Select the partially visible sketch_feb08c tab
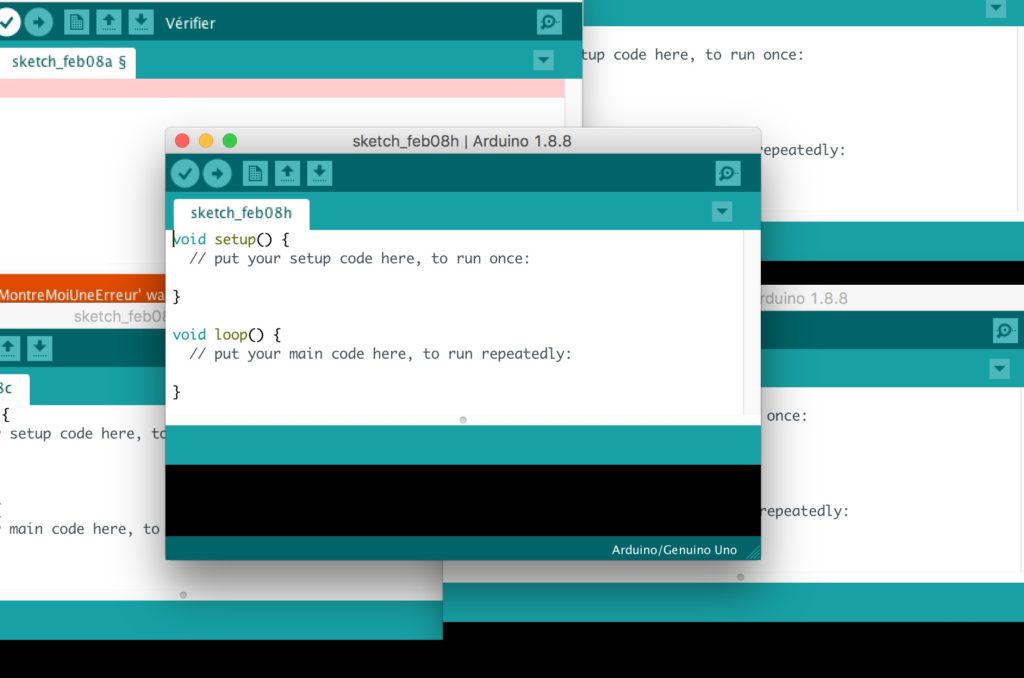The height and width of the screenshot is (678, 1024). pos(12,386)
